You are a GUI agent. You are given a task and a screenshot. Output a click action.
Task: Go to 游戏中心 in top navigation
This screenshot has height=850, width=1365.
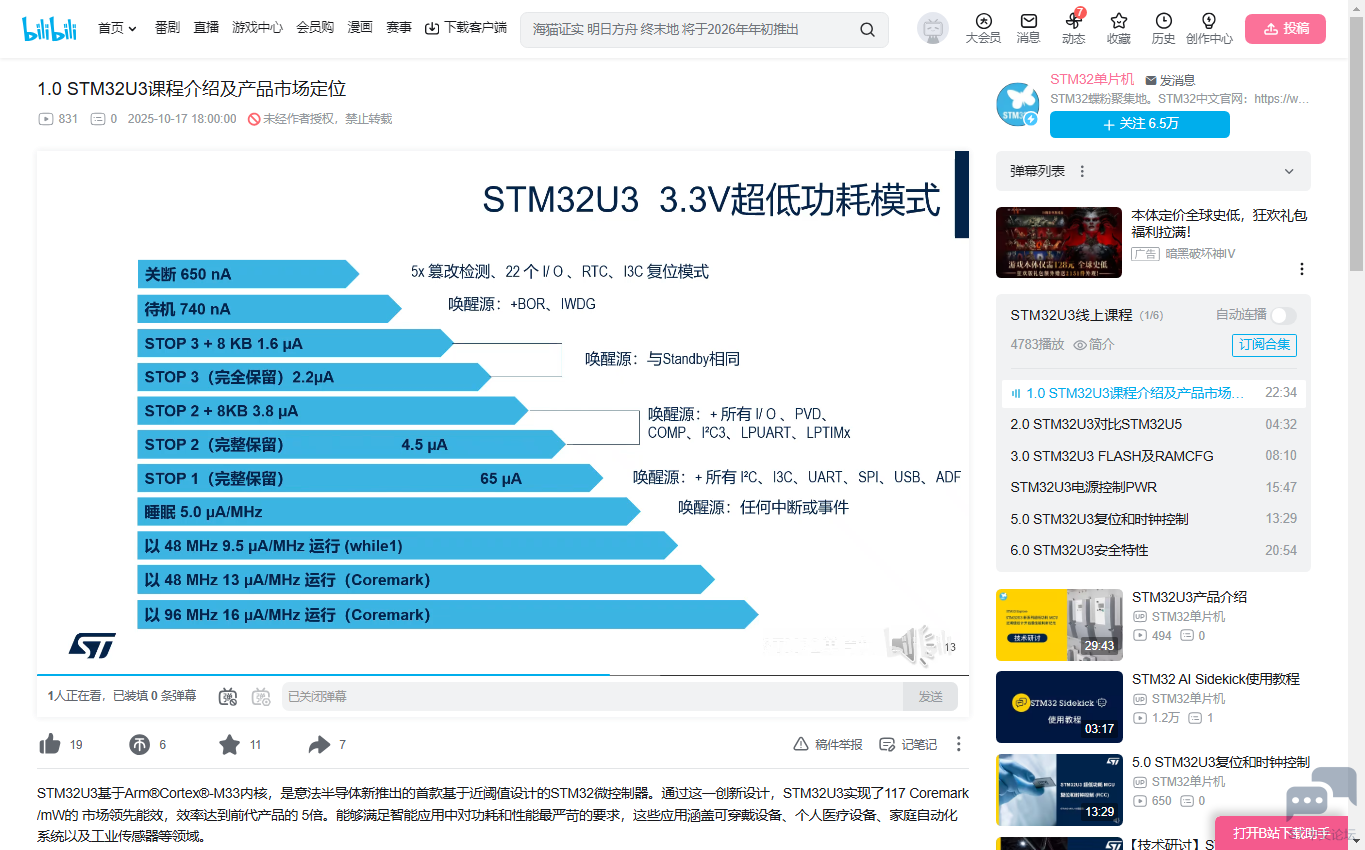pyautogui.click(x=257, y=28)
